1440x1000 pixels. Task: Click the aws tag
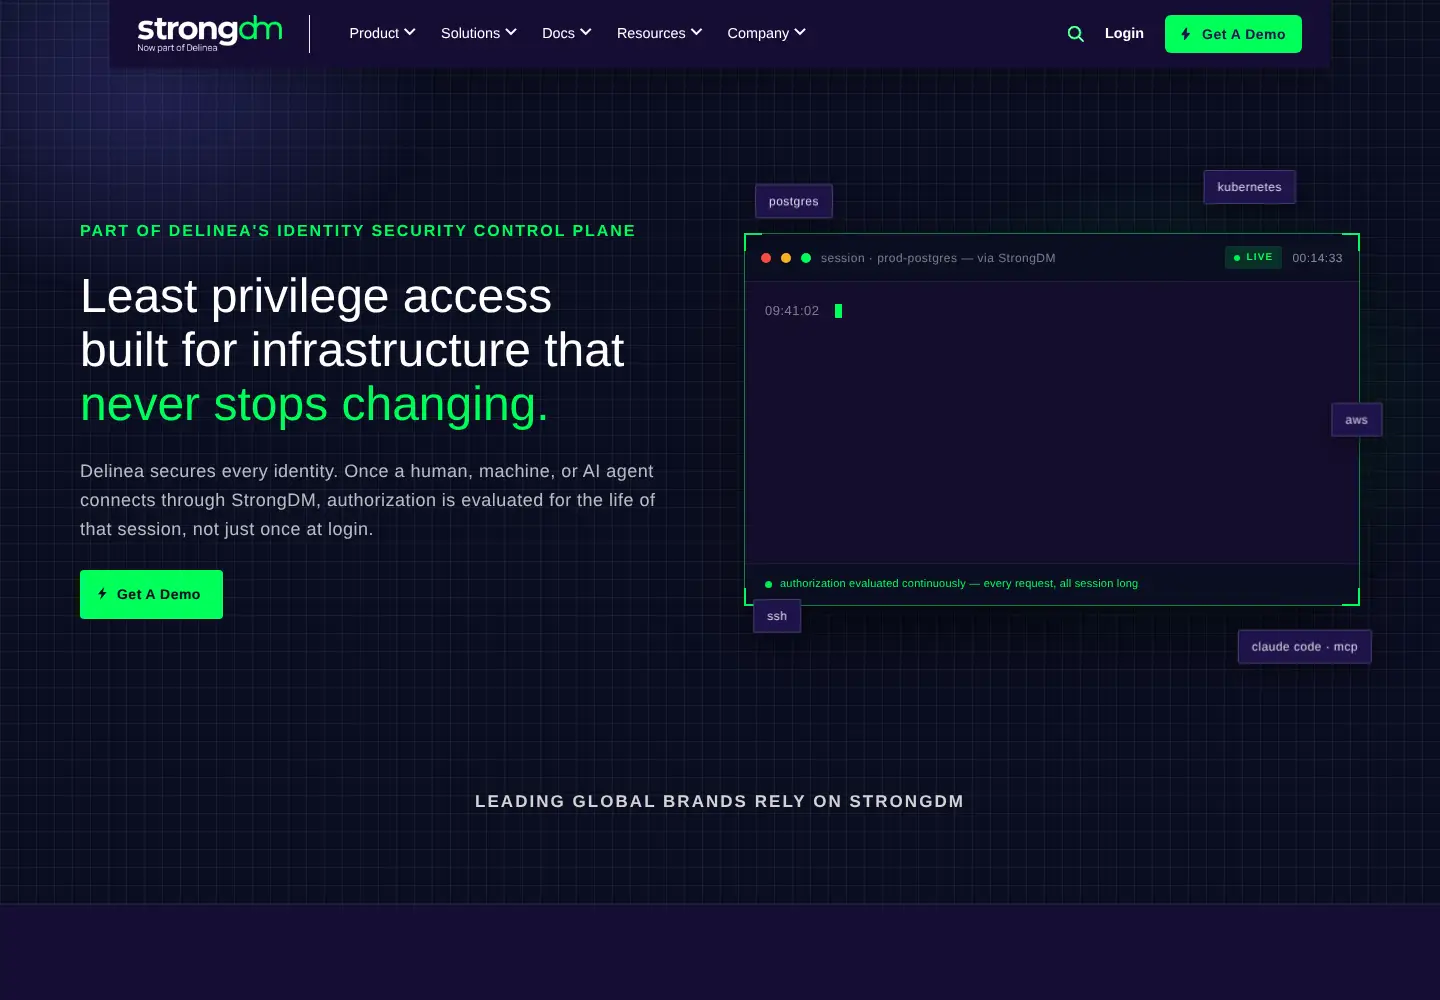tap(1357, 420)
